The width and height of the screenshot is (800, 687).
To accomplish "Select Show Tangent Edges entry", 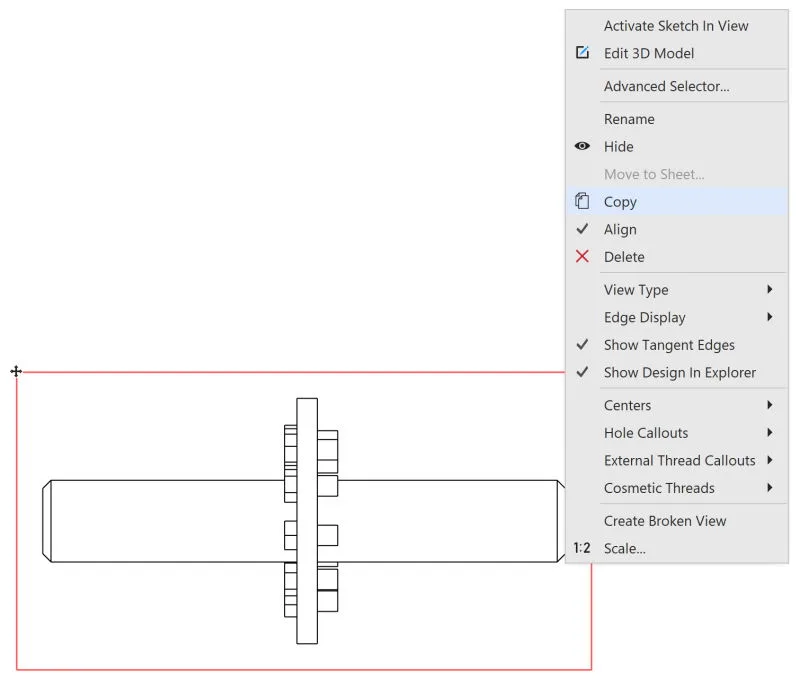I will click(x=677, y=345).
